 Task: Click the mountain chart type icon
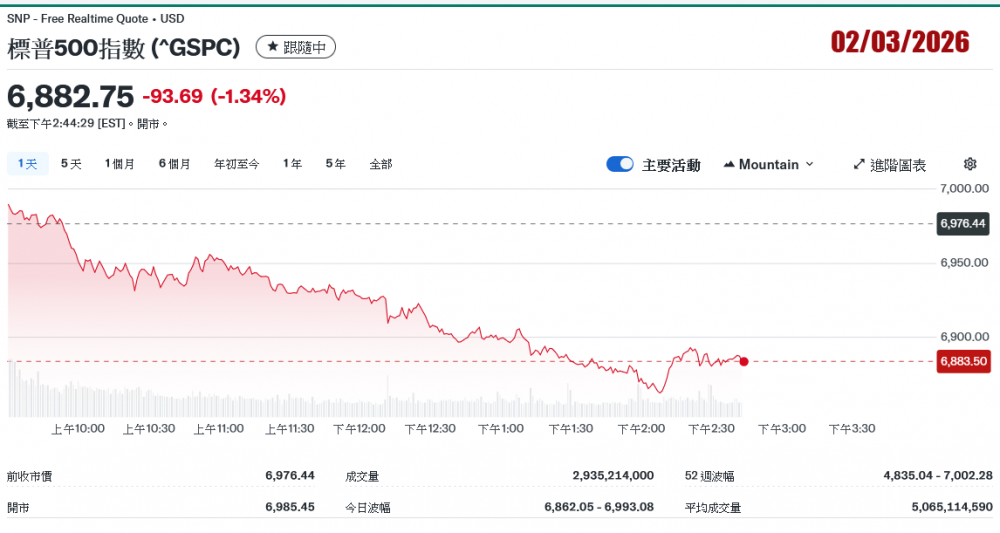728,164
